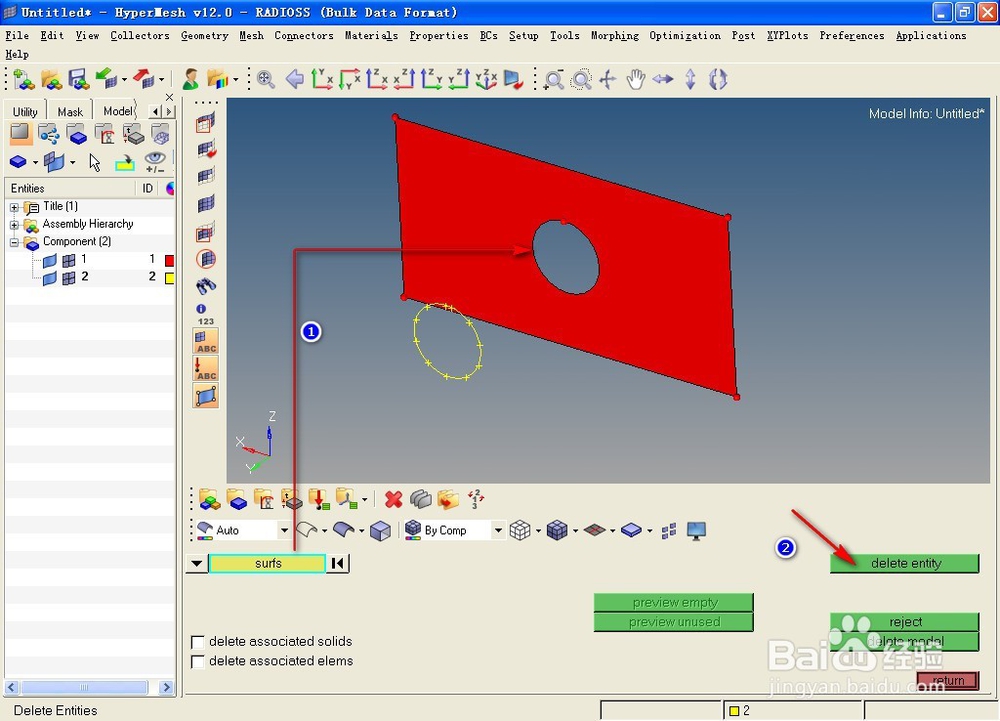1000x721 pixels.
Task: Close the browser tab area with X
Action: [169, 97]
